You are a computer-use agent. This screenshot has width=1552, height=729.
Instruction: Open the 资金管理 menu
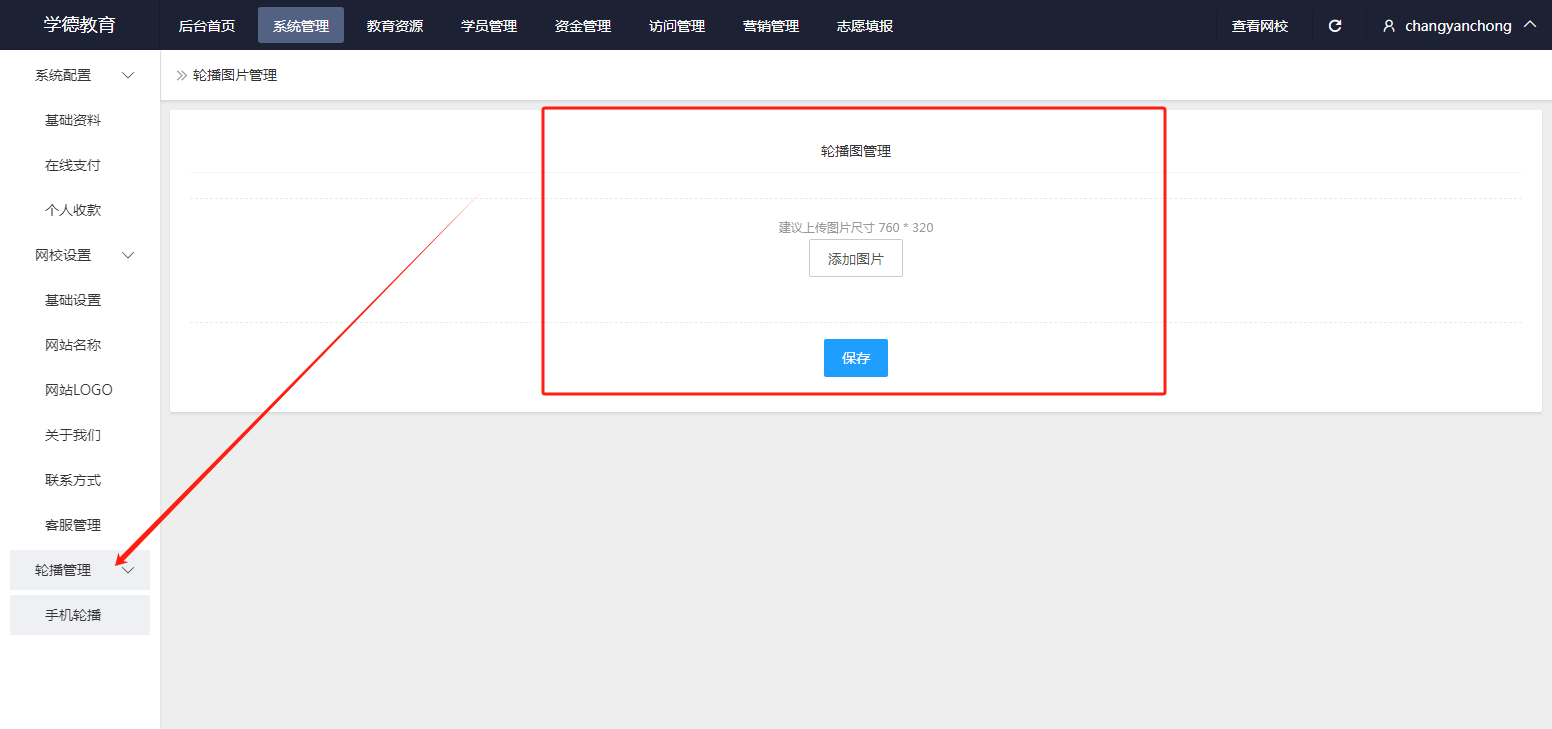click(583, 26)
